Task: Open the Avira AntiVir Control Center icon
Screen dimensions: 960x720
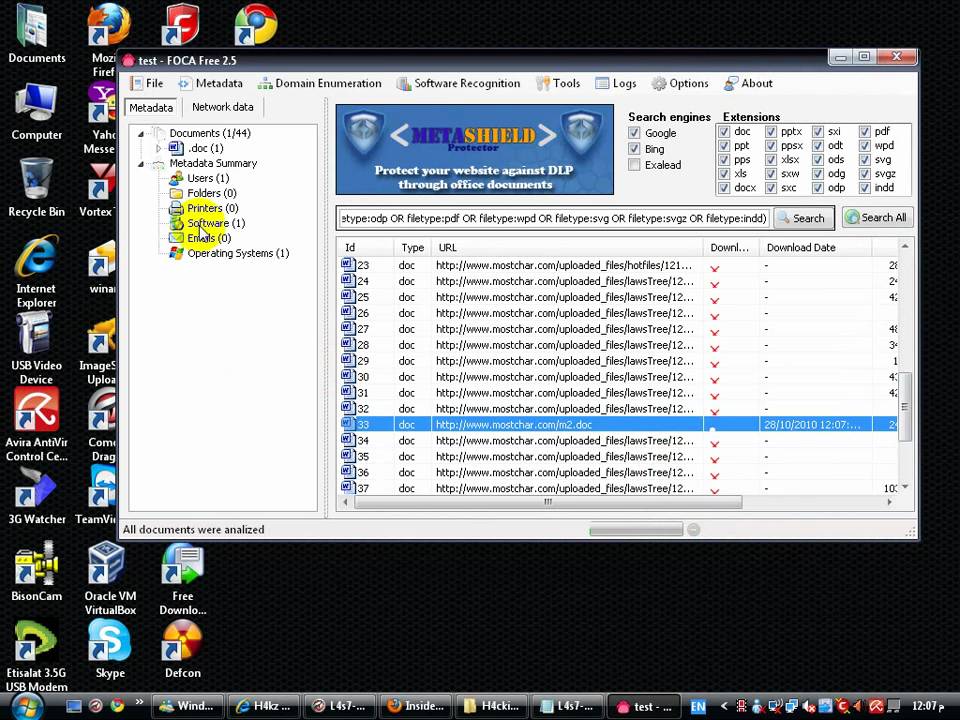Action: point(37,426)
